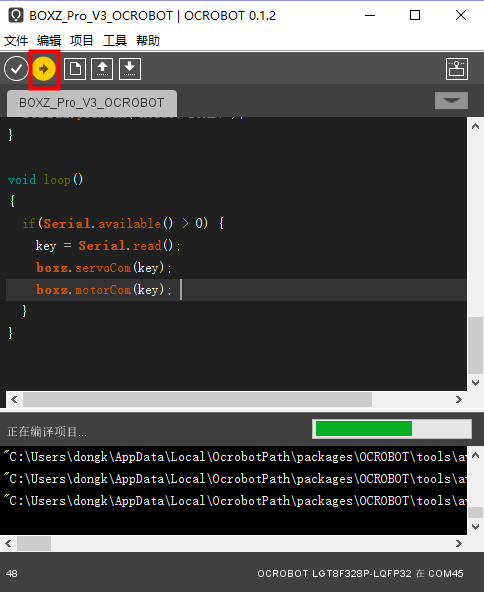This screenshot has height=592, width=484.
Task: Save the sketch with the down-arrow icon
Action: 130,69
